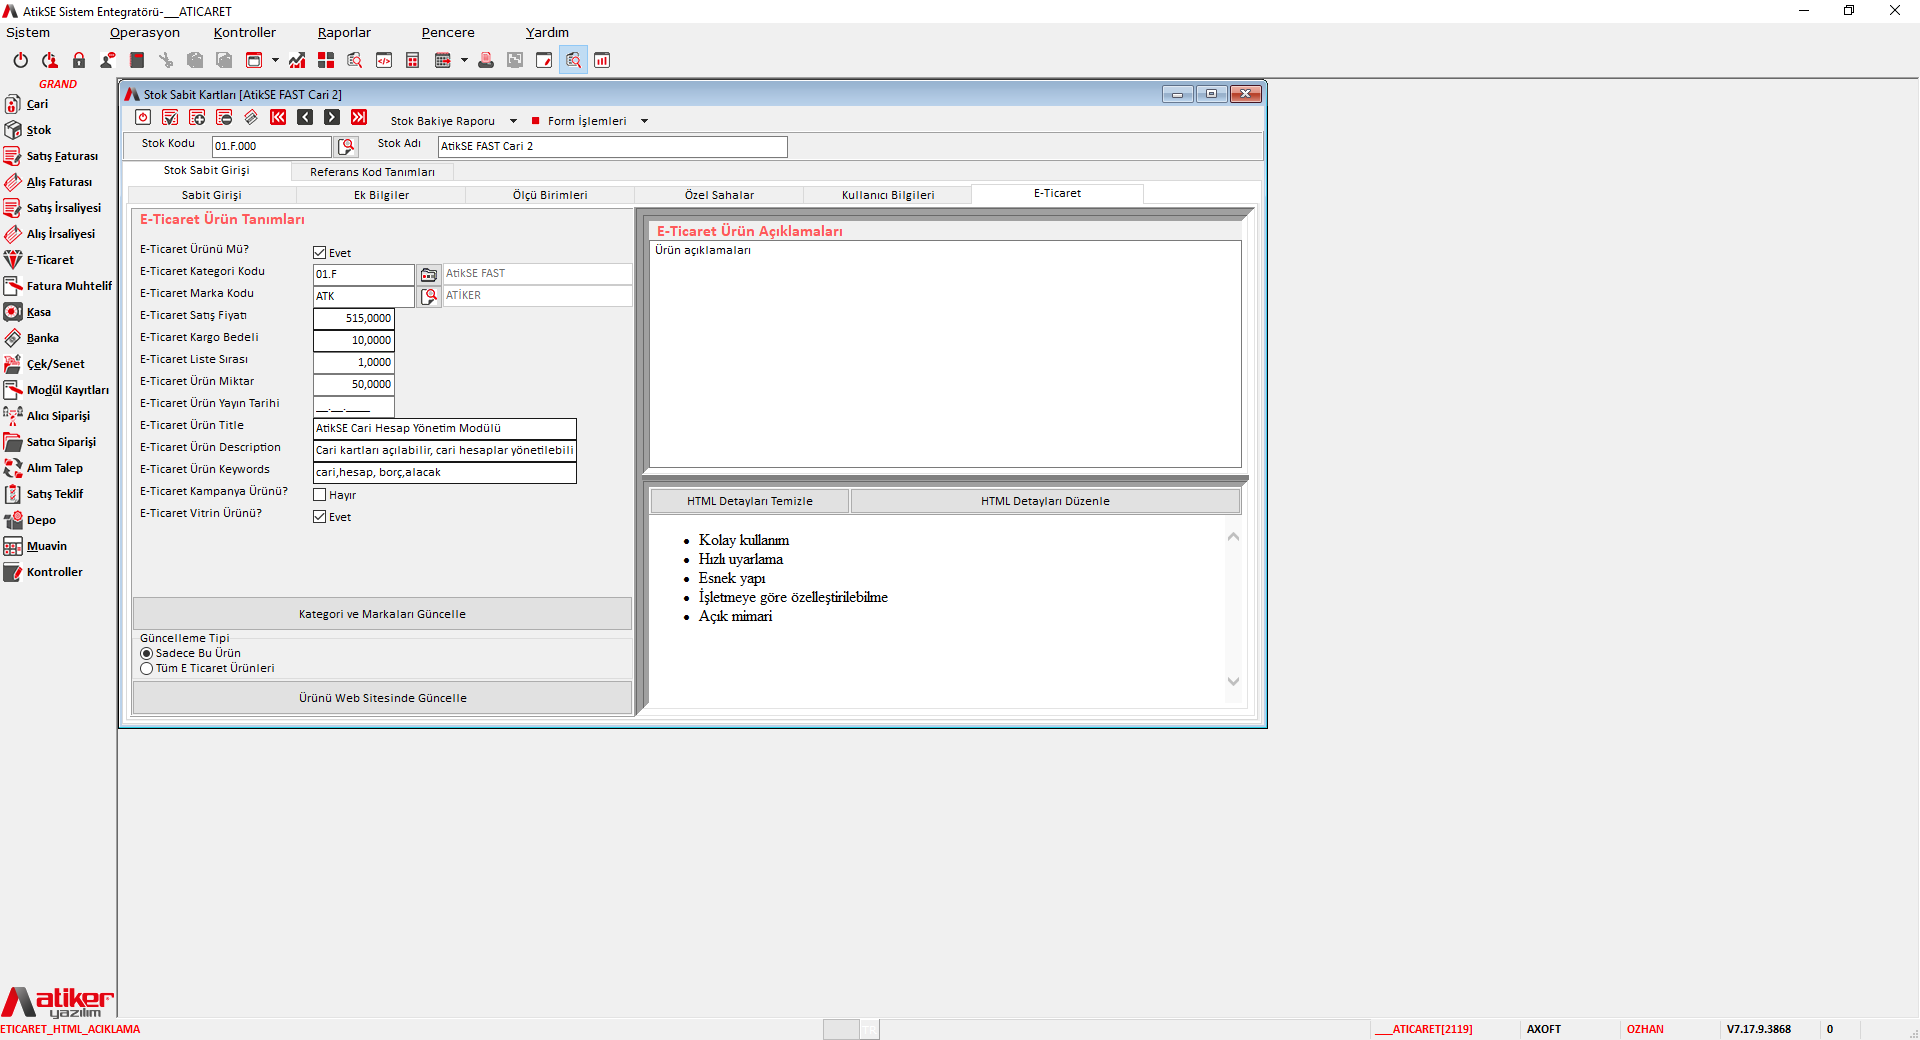Click the save record checkmark icon
Screen dimensions: 1920x1040
coord(170,118)
